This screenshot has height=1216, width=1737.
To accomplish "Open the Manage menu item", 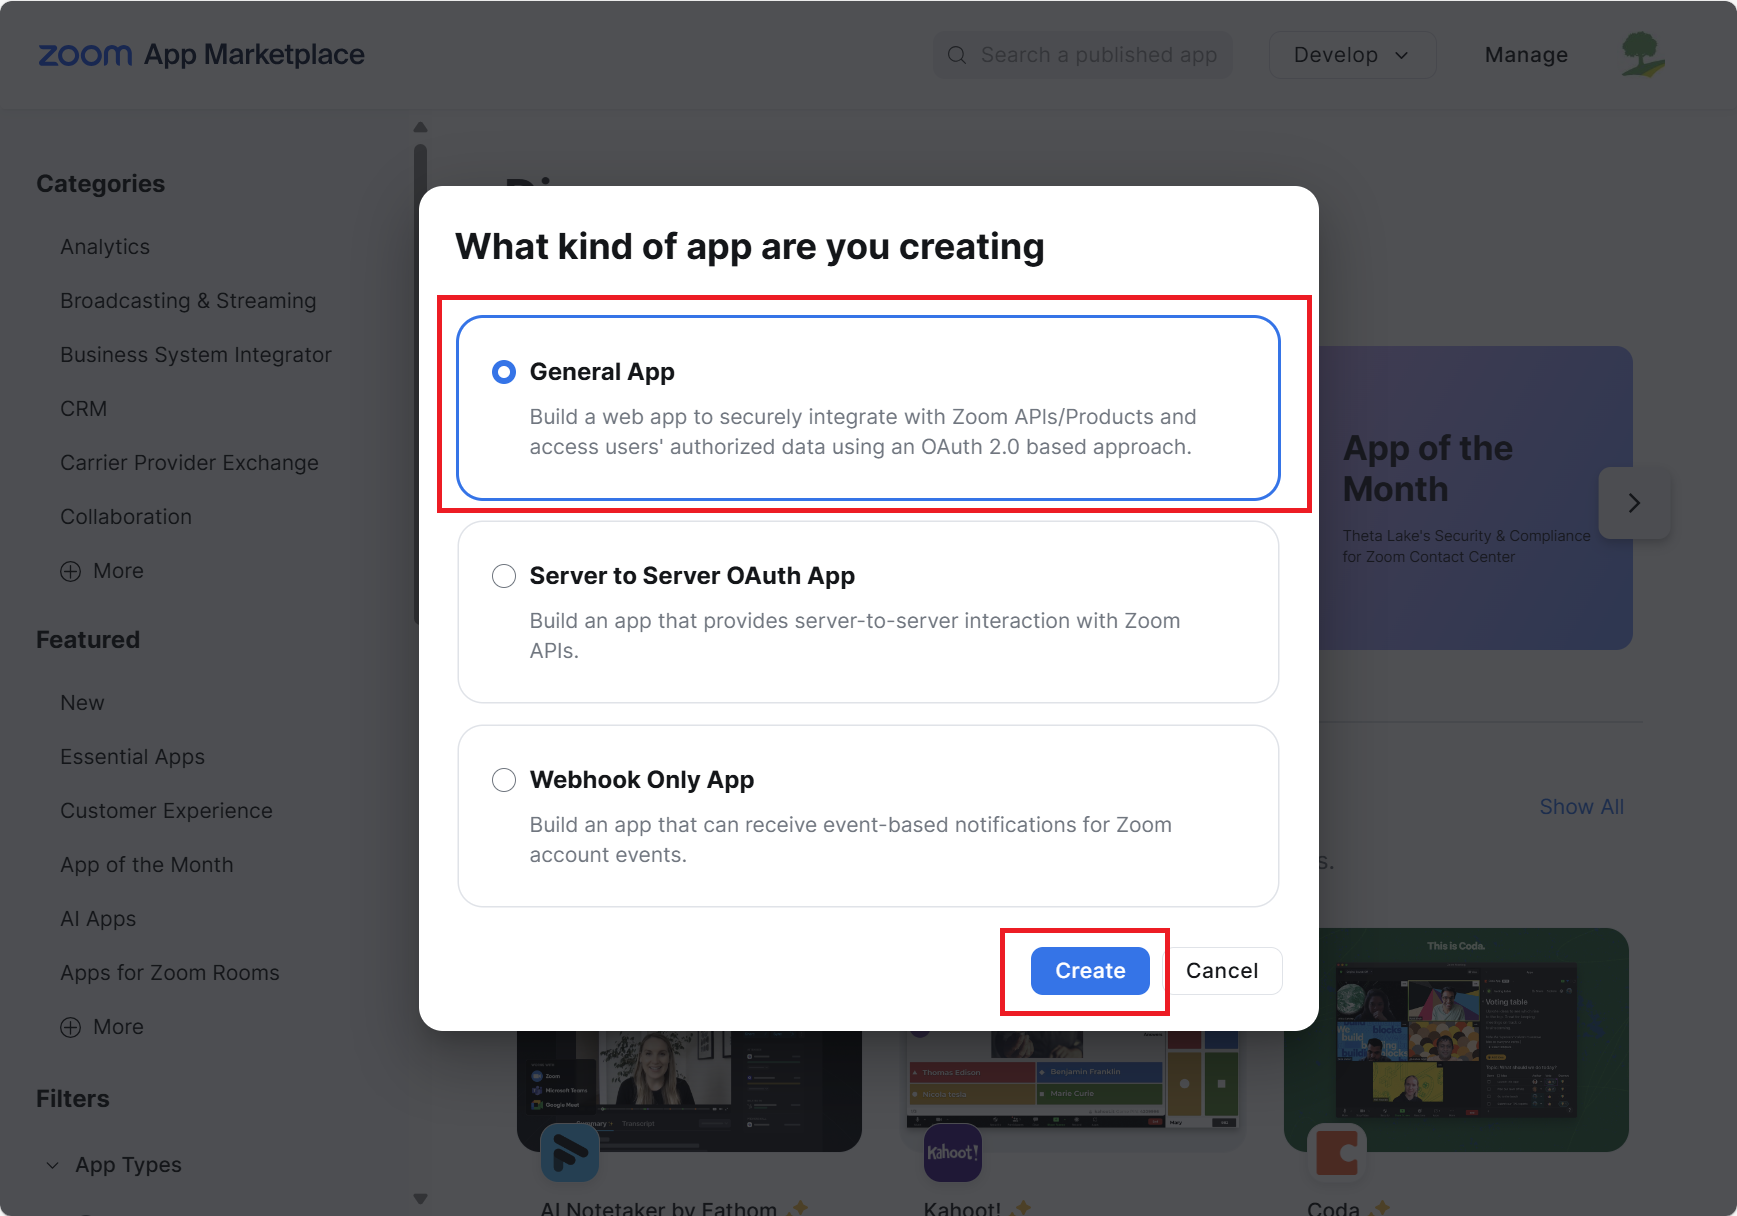I will pyautogui.click(x=1526, y=55).
